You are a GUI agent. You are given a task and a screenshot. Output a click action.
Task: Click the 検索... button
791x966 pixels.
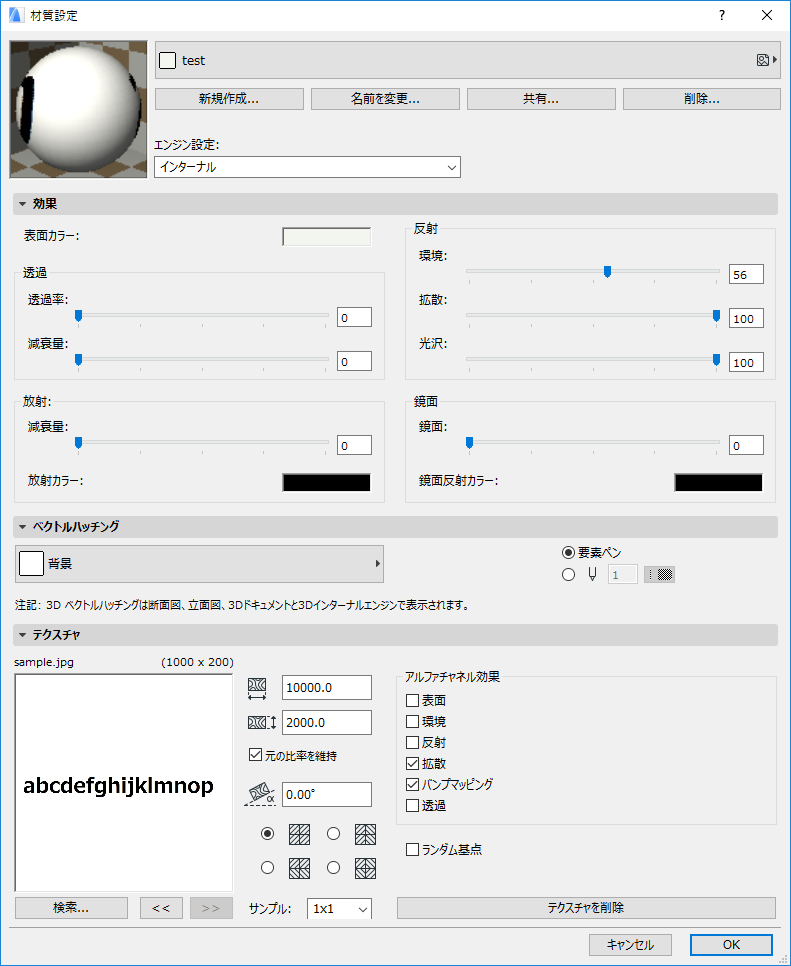point(71,908)
